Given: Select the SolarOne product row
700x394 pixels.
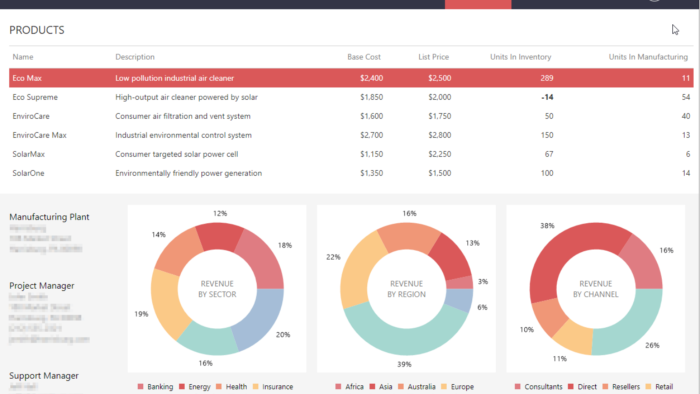Looking at the screenshot, I should [x=351, y=173].
